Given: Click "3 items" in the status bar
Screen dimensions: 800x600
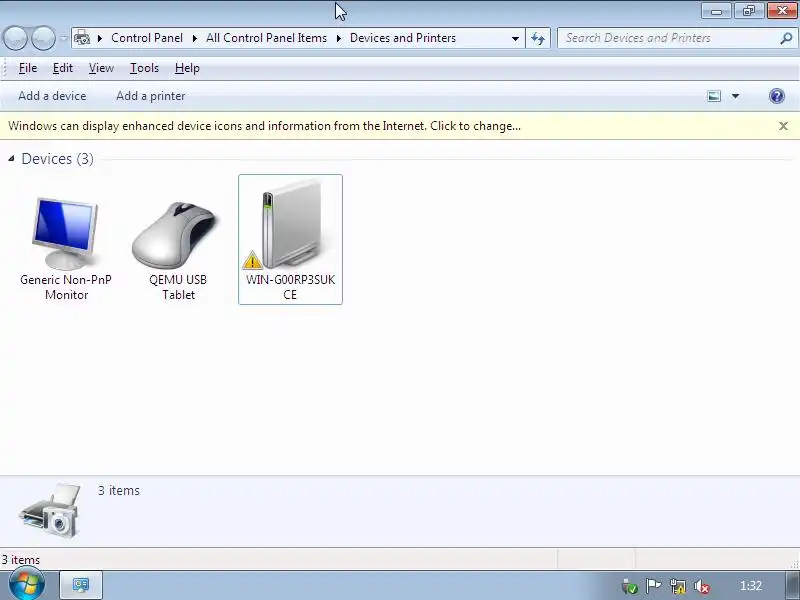Looking at the screenshot, I should pyautogui.click(x=20, y=560).
